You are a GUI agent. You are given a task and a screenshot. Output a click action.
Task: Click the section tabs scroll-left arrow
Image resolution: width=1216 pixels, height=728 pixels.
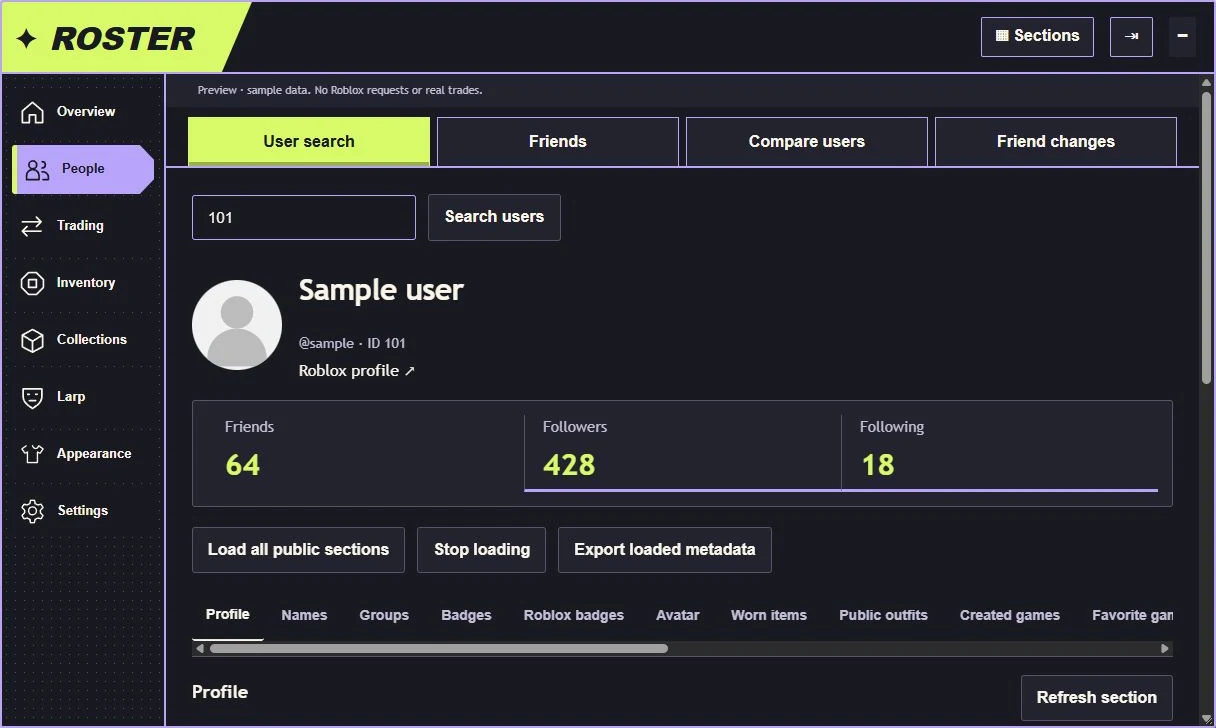(x=200, y=649)
